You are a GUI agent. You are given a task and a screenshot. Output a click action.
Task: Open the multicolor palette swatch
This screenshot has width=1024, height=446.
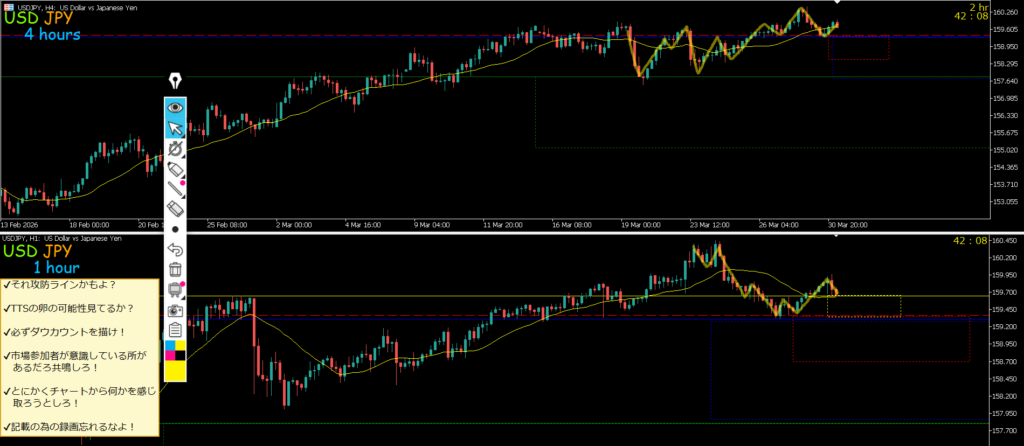[x=176, y=350]
